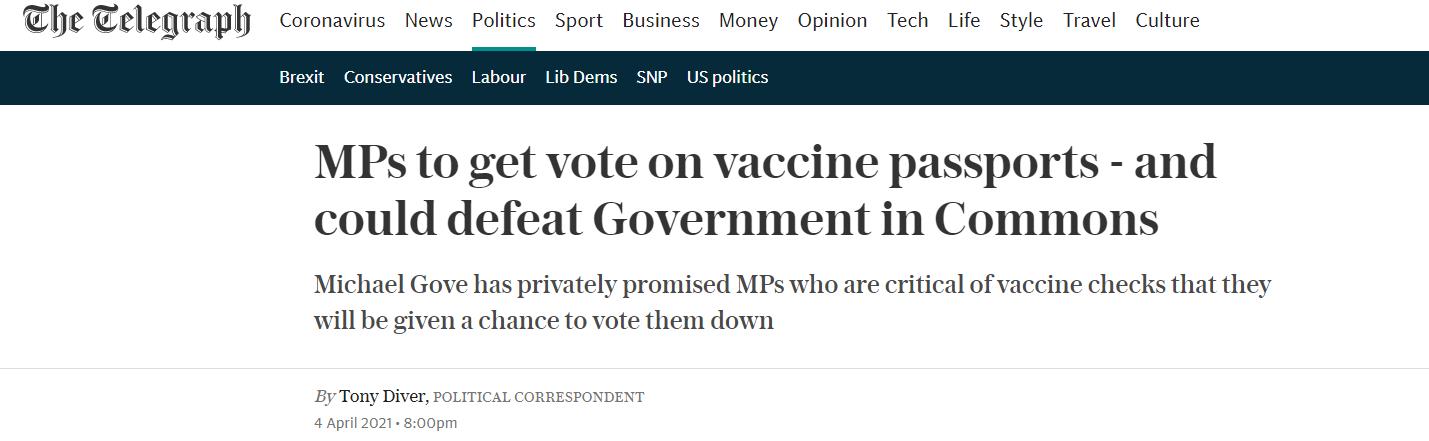Visit the Life section

964,21
